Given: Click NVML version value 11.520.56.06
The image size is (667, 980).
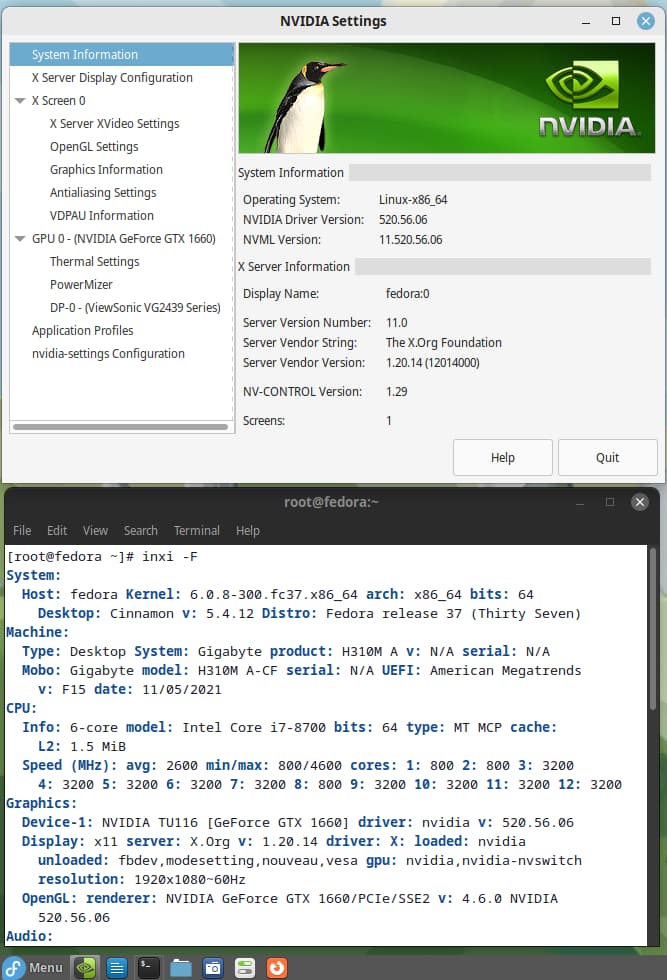Looking at the screenshot, I should pos(411,240).
